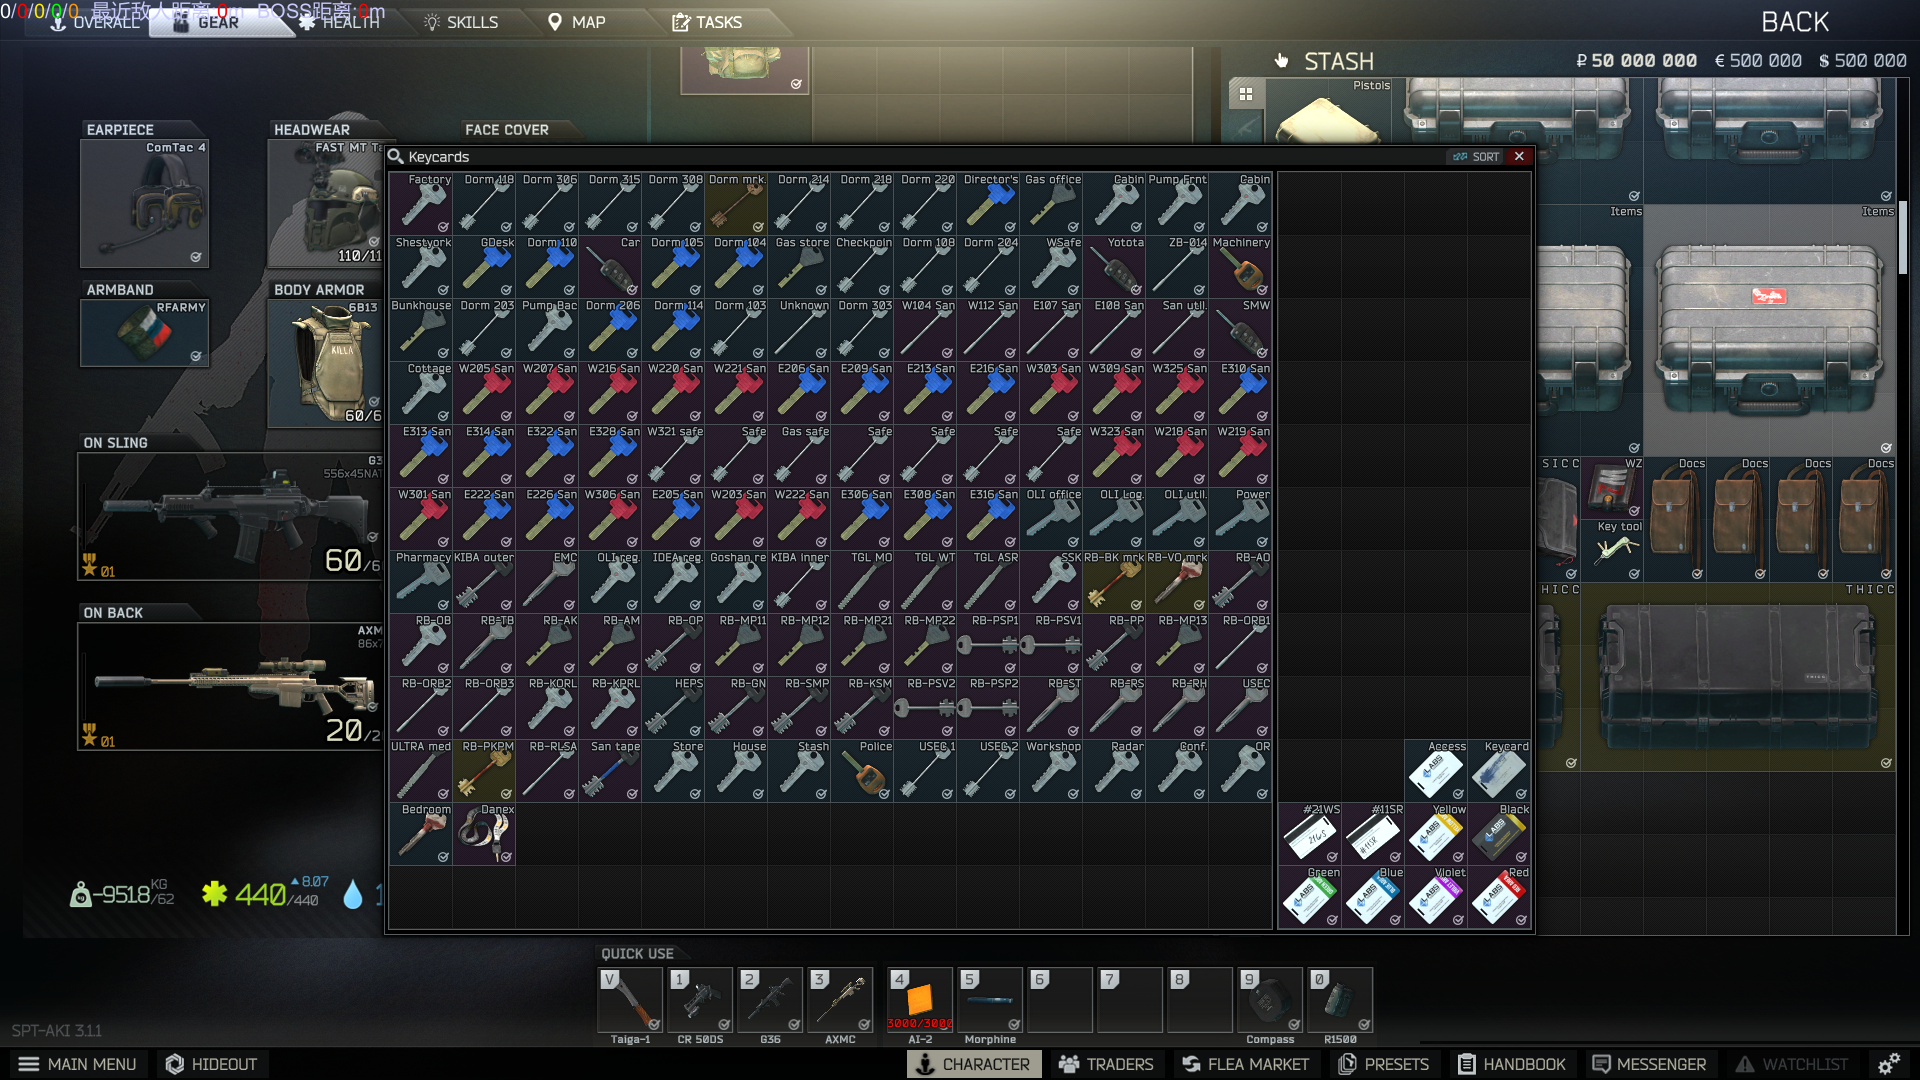Close the Keycards container window

tap(1519, 157)
